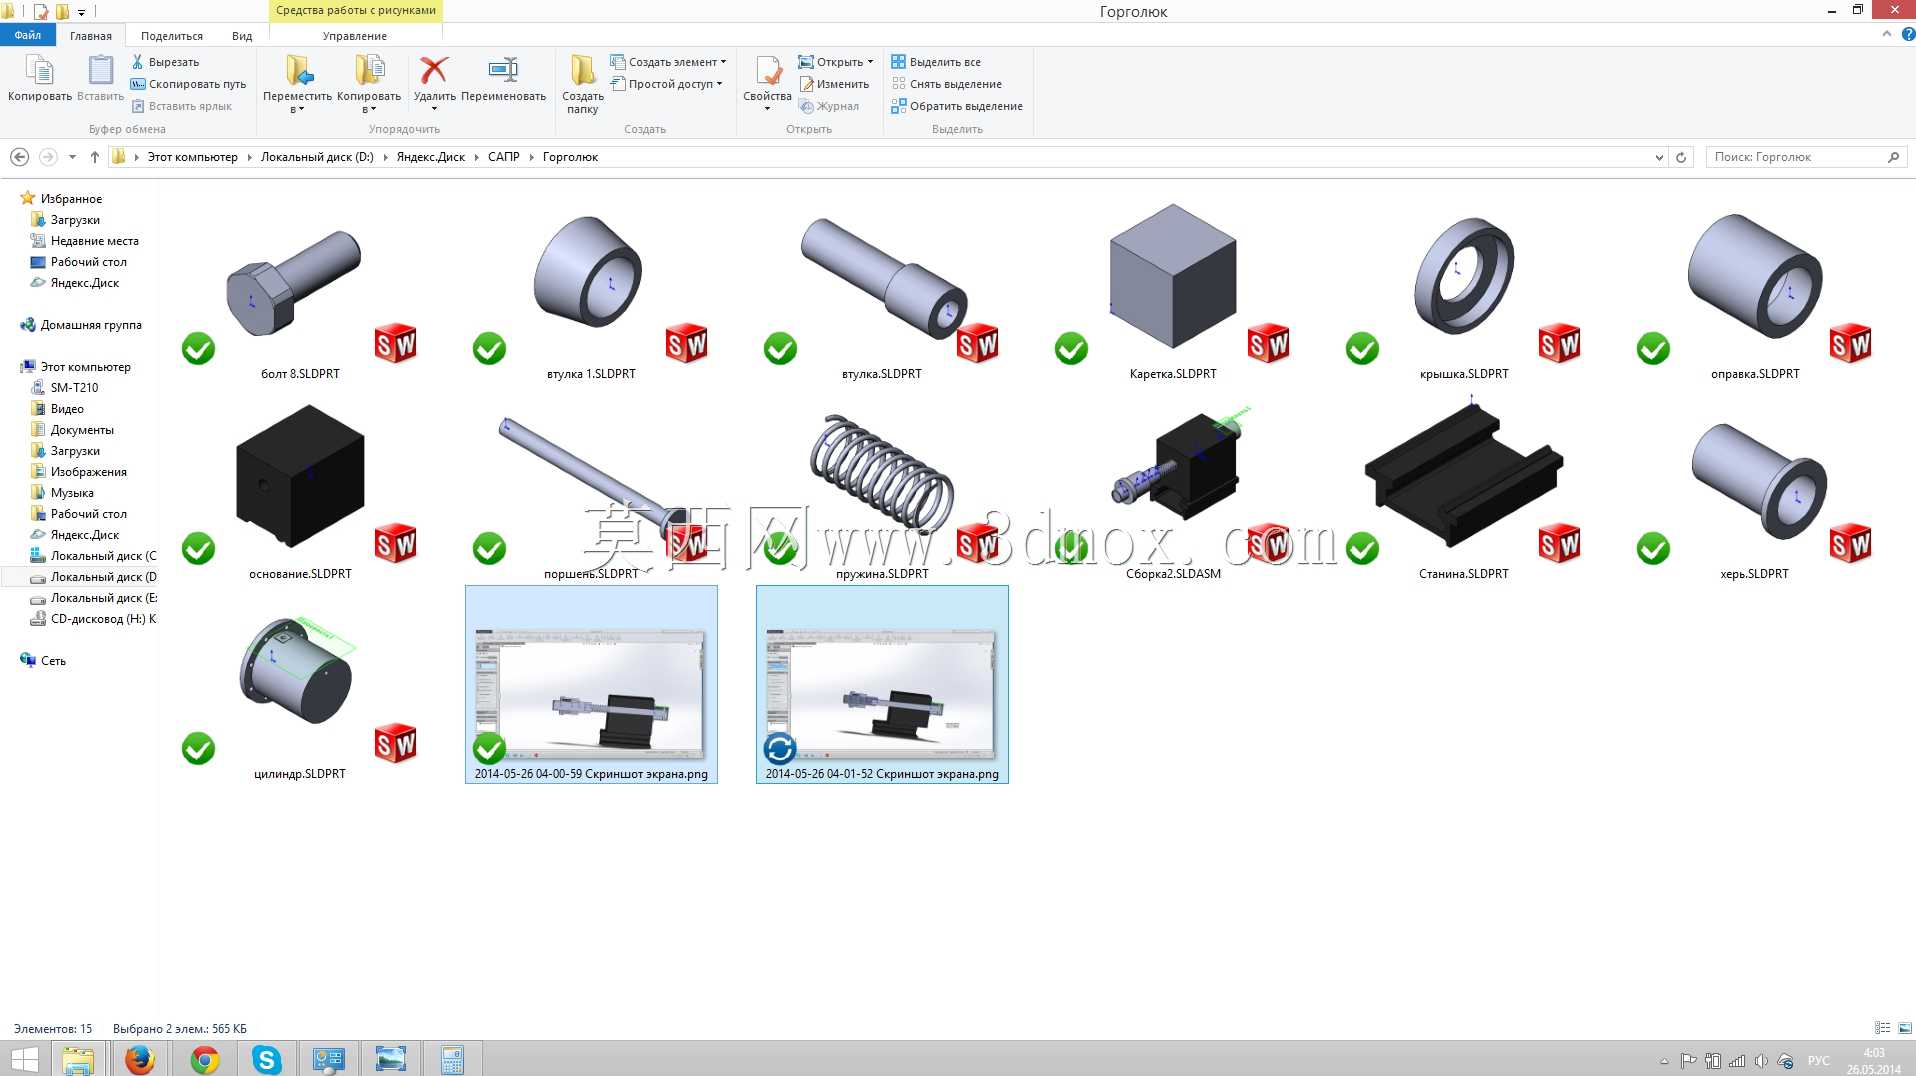Open Easy access (Простой доступ) dropdown
1916x1076 pixels.
click(666, 84)
